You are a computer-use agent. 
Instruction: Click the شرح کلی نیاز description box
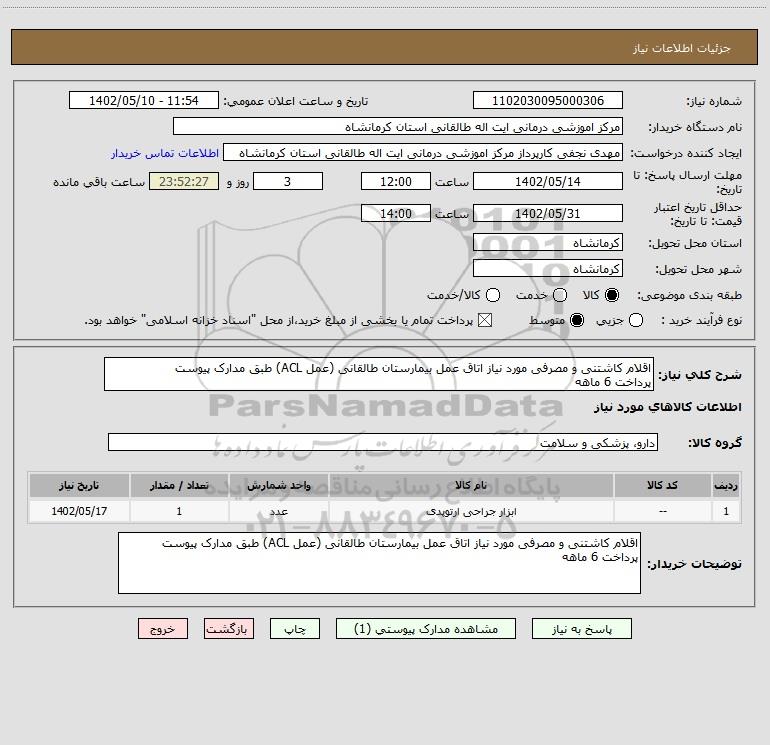point(379,374)
